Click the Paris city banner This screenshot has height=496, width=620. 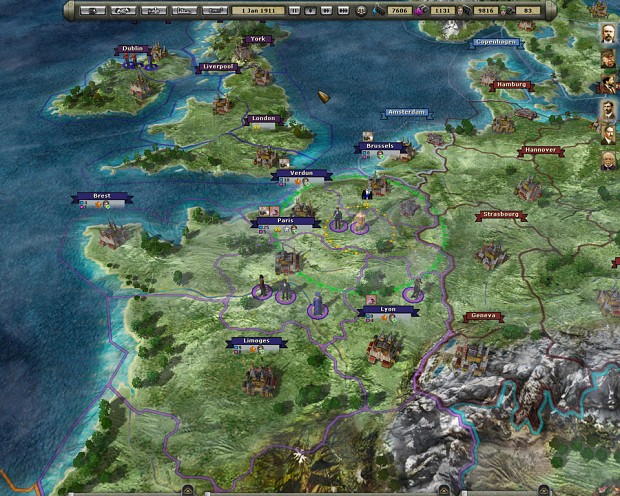click(x=285, y=221)
